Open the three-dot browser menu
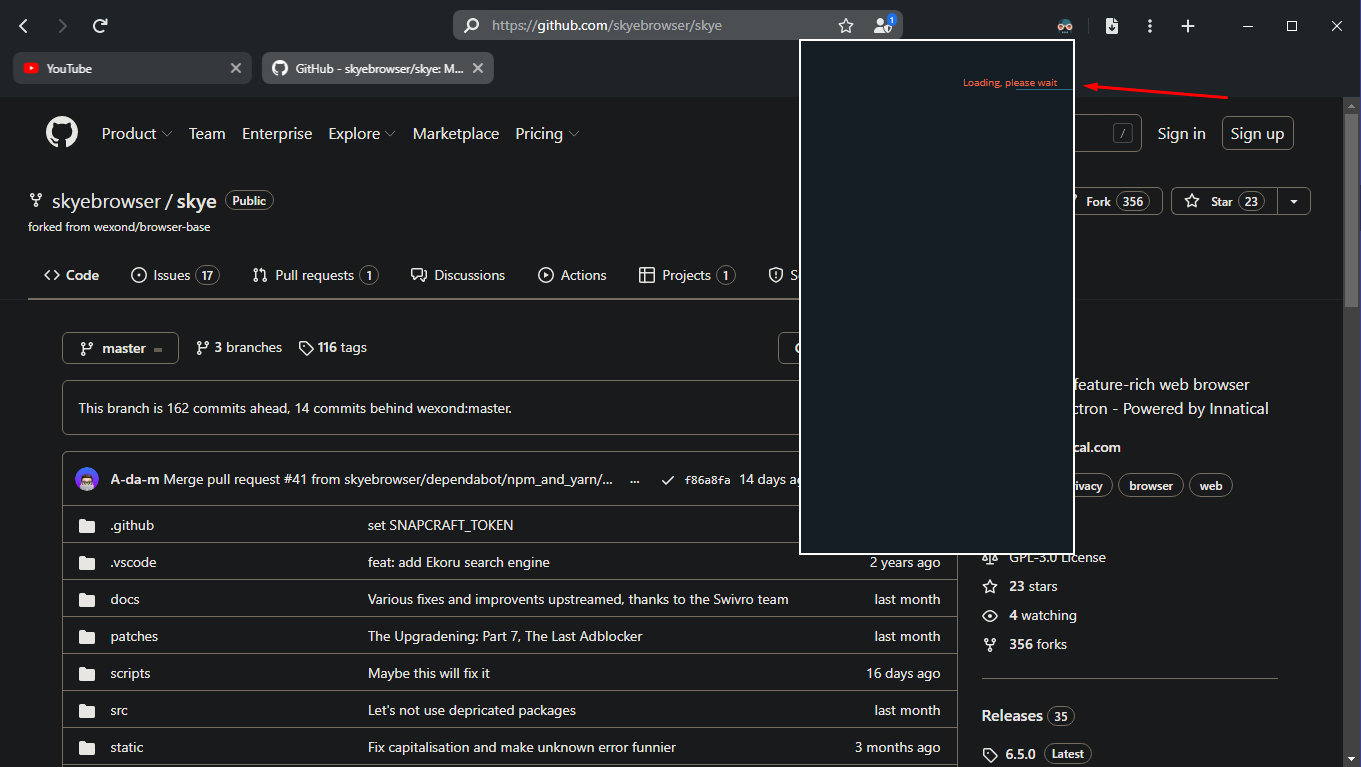This screenshot has width=1361, height=767. 1150,25
